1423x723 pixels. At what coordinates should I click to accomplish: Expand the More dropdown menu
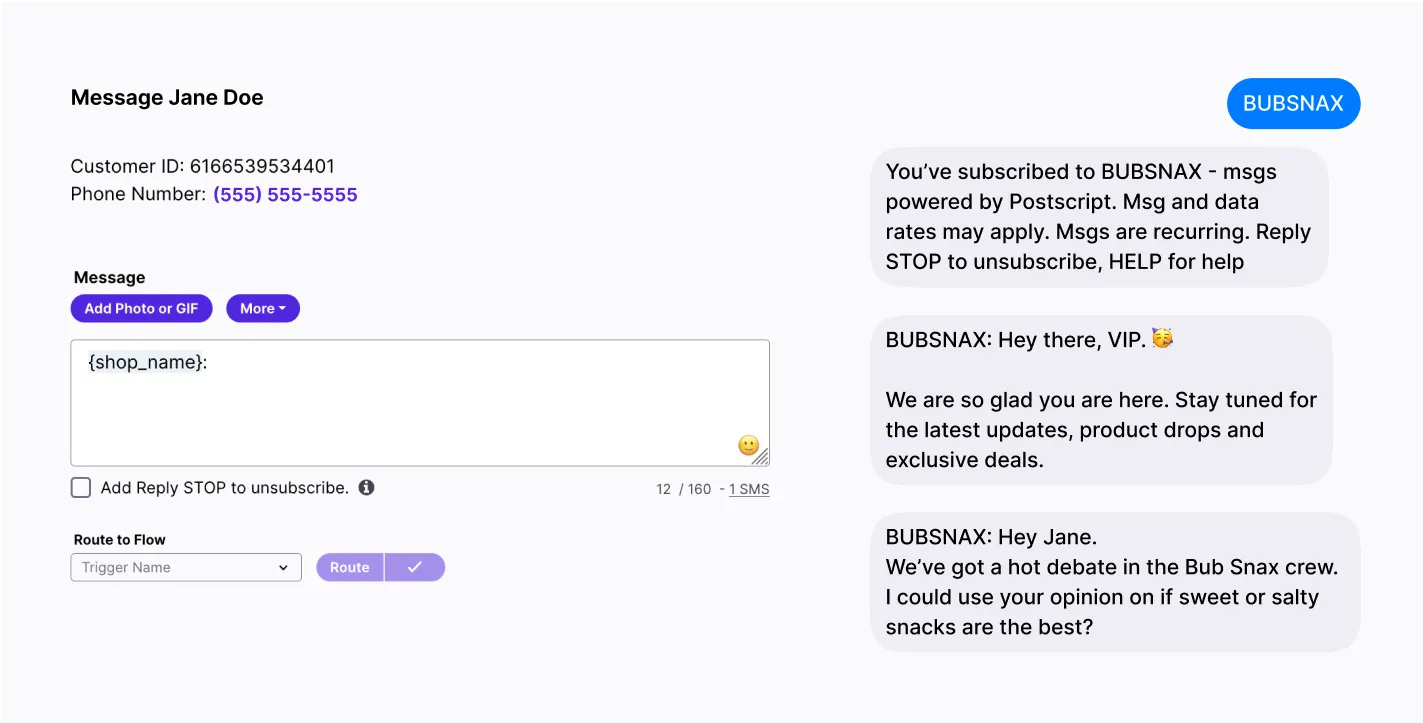(x=263, y=309)
